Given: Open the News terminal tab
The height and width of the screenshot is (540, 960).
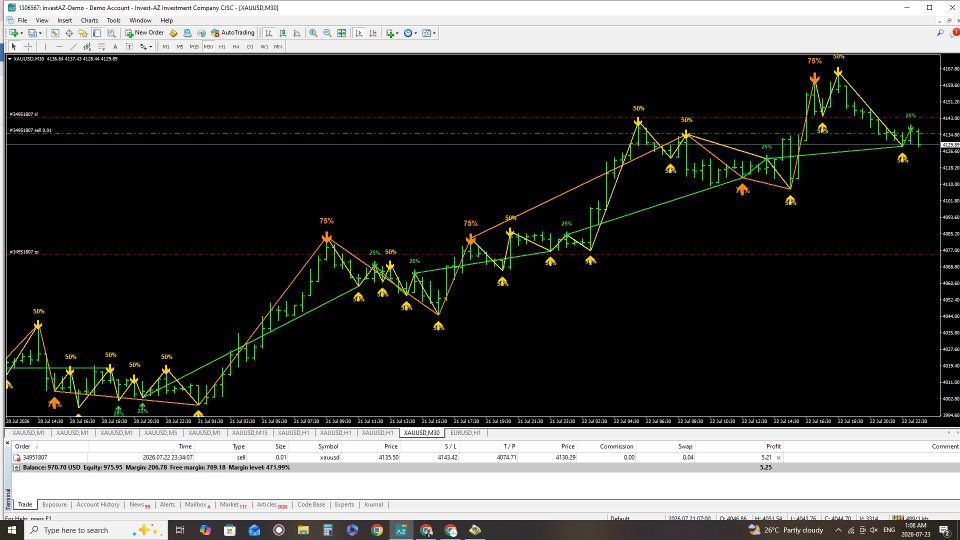Looking at the screenshot, I should pyautogui.click(x=139, y=504).
